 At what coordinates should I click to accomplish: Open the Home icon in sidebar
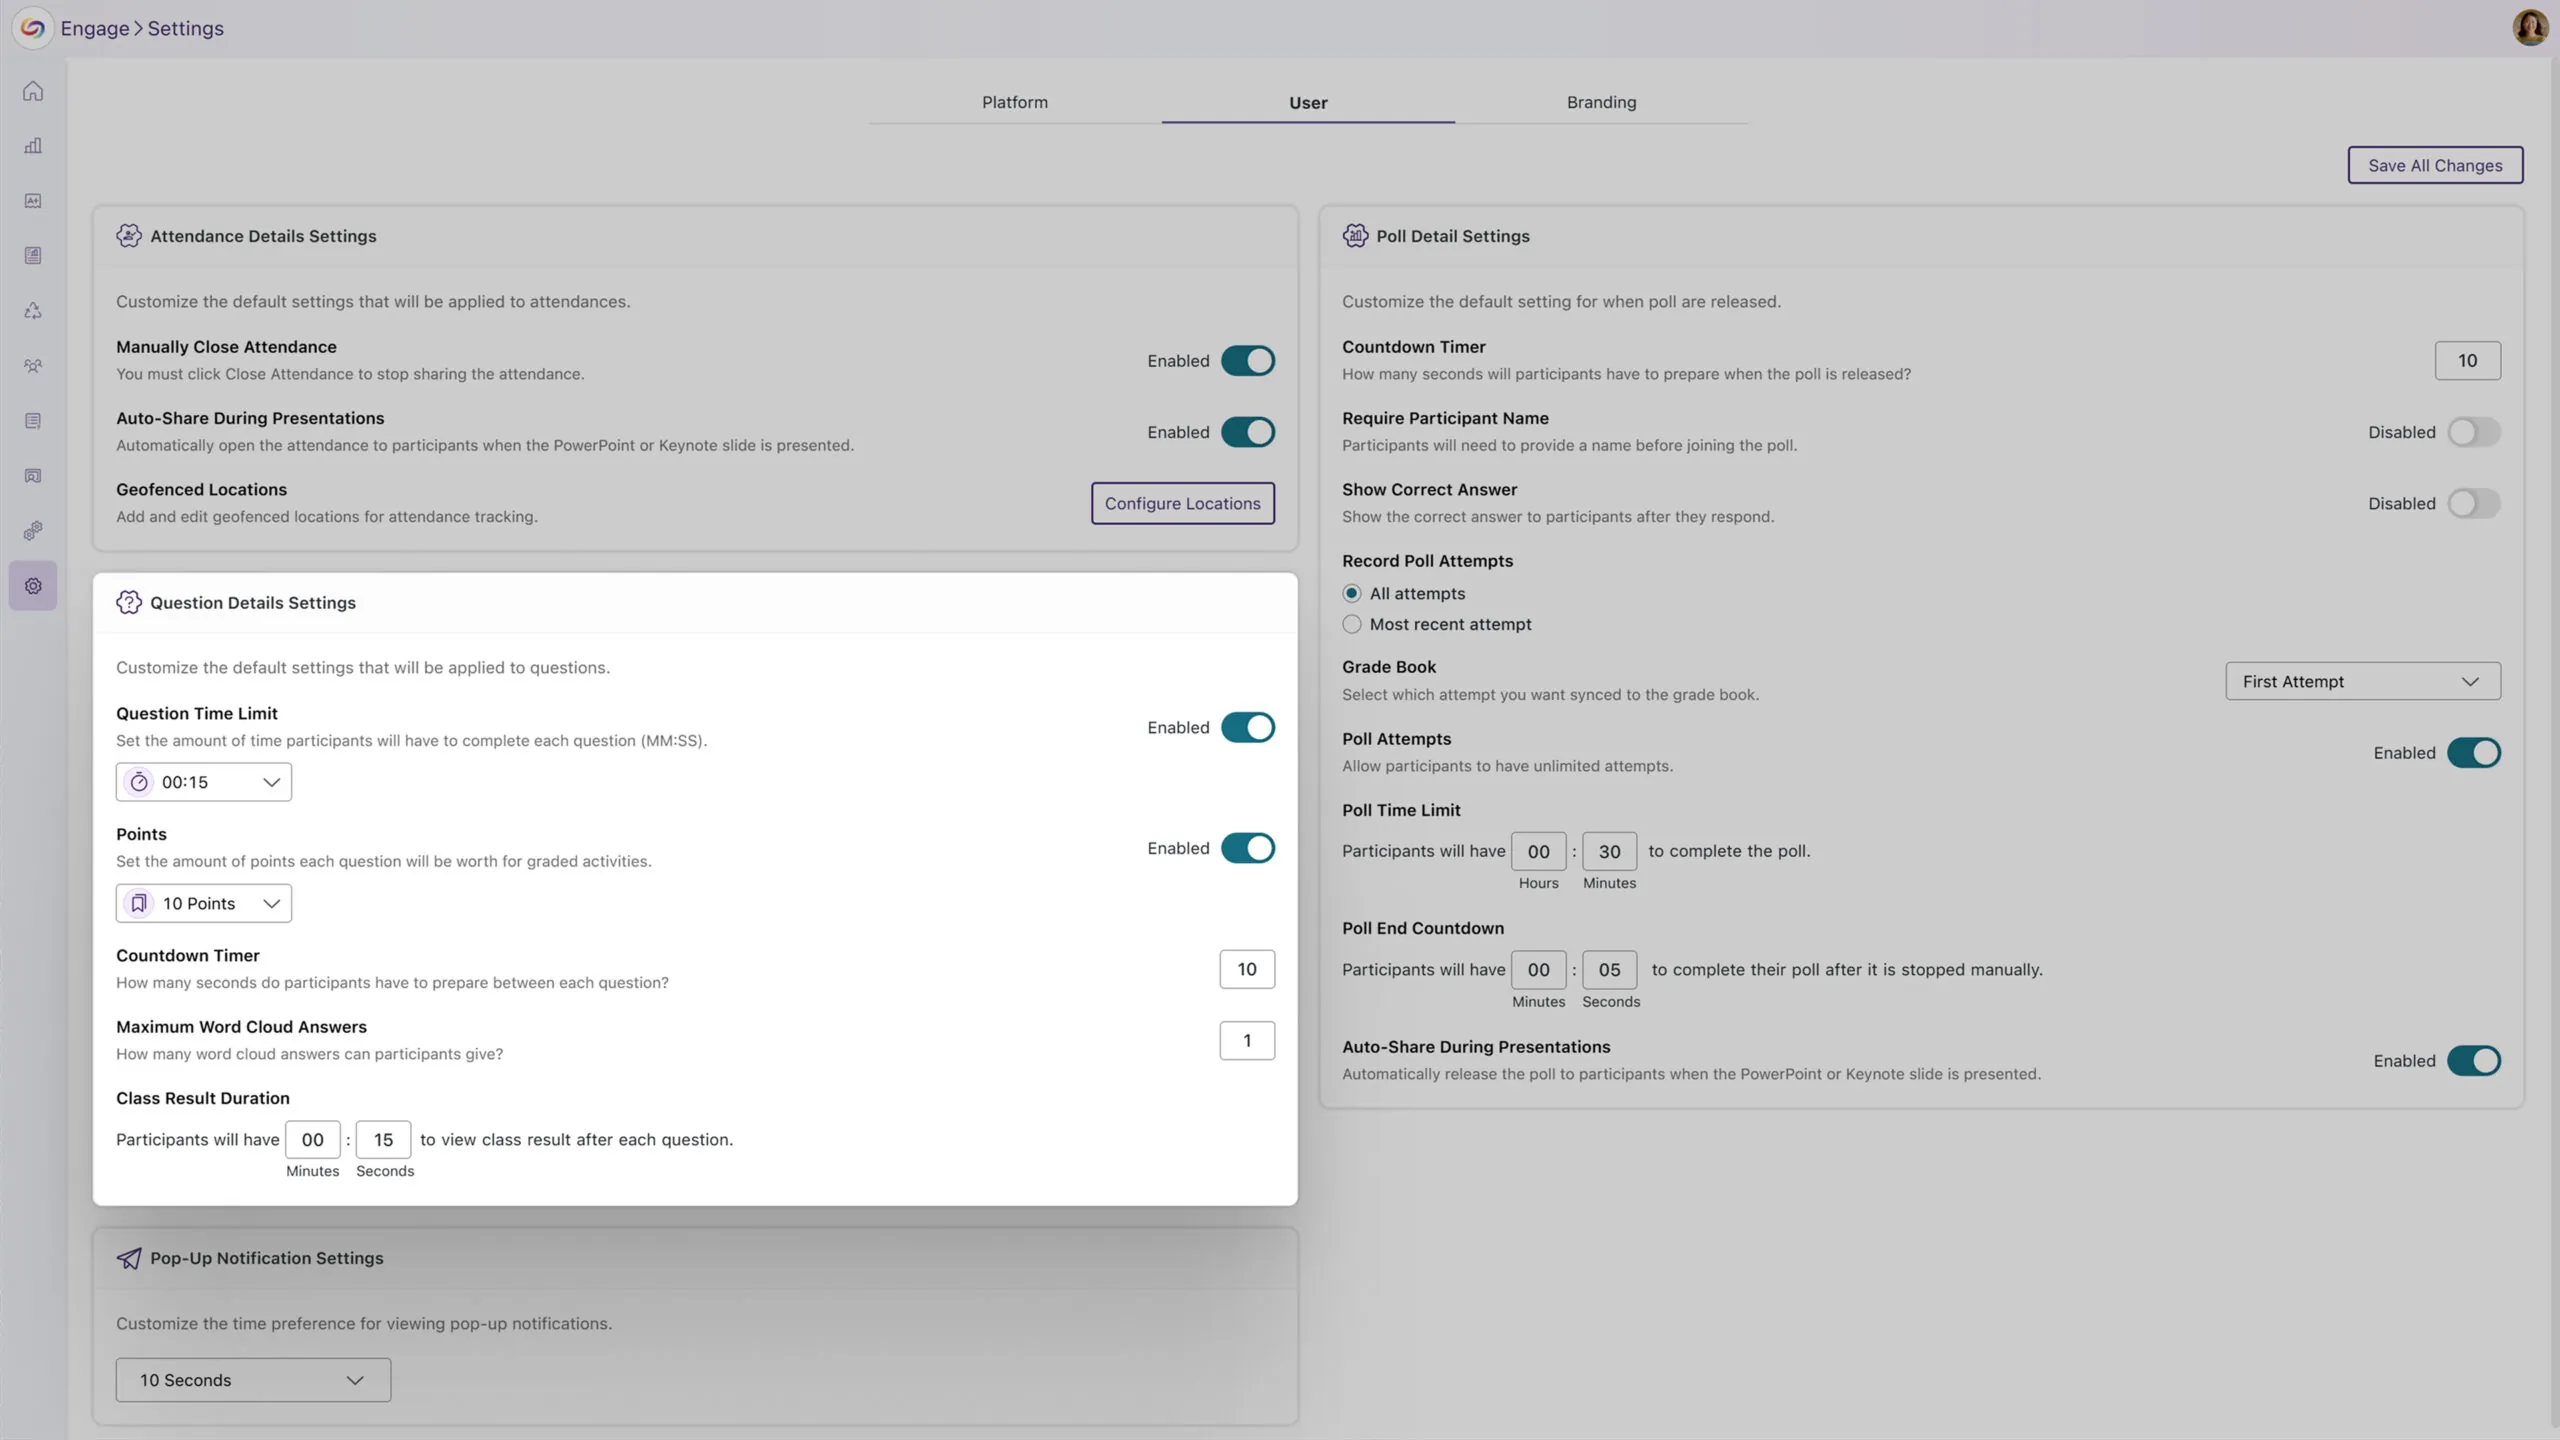coord(33,91)
